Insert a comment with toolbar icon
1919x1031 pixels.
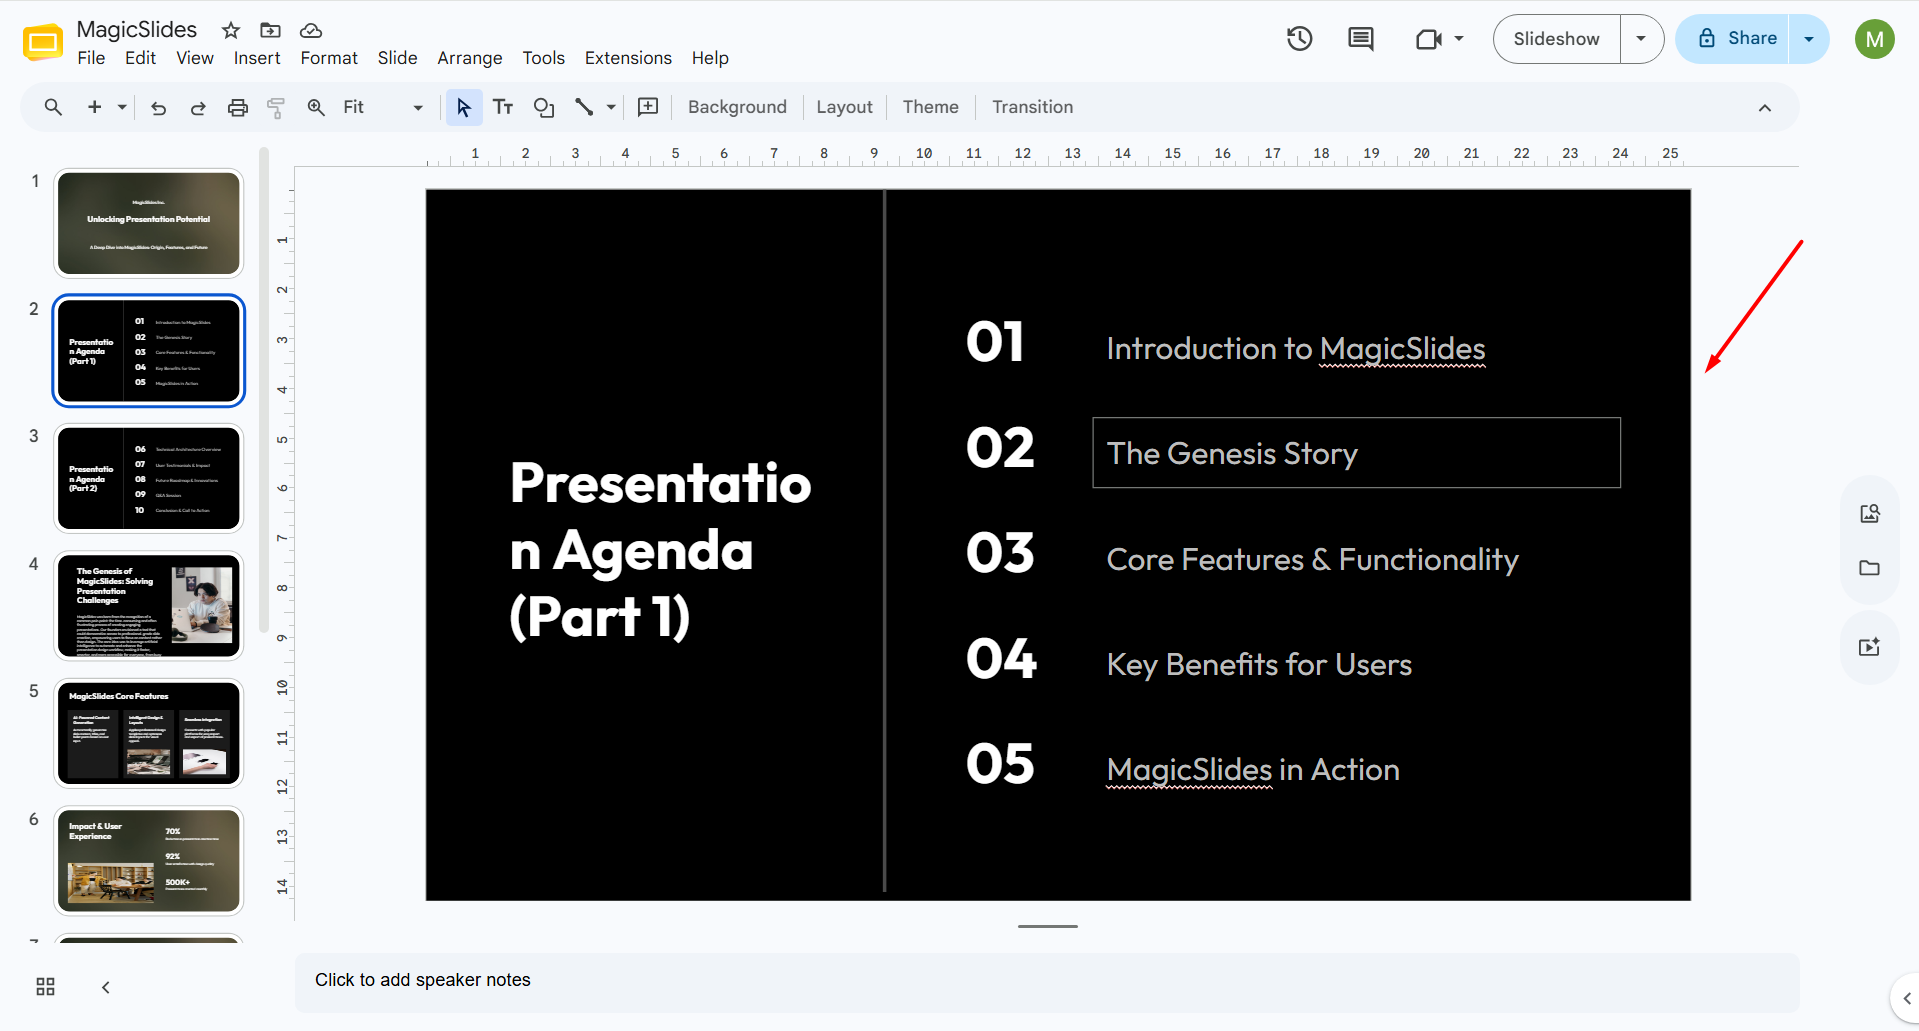[x=648, y=107]
